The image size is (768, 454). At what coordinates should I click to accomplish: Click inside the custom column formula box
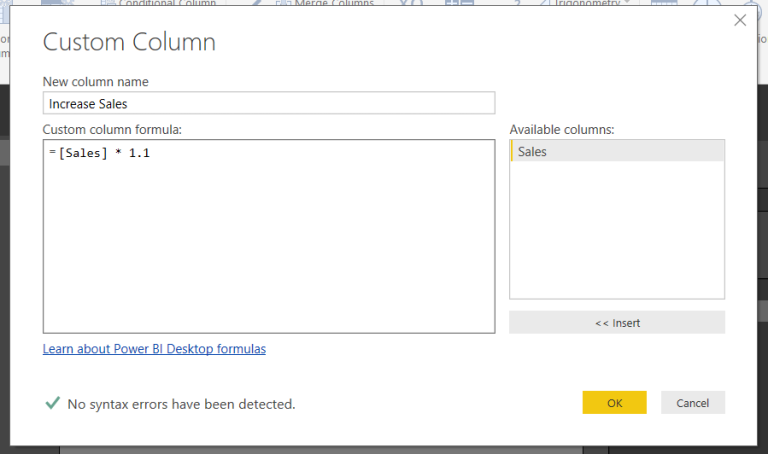[x=269, y=240]
